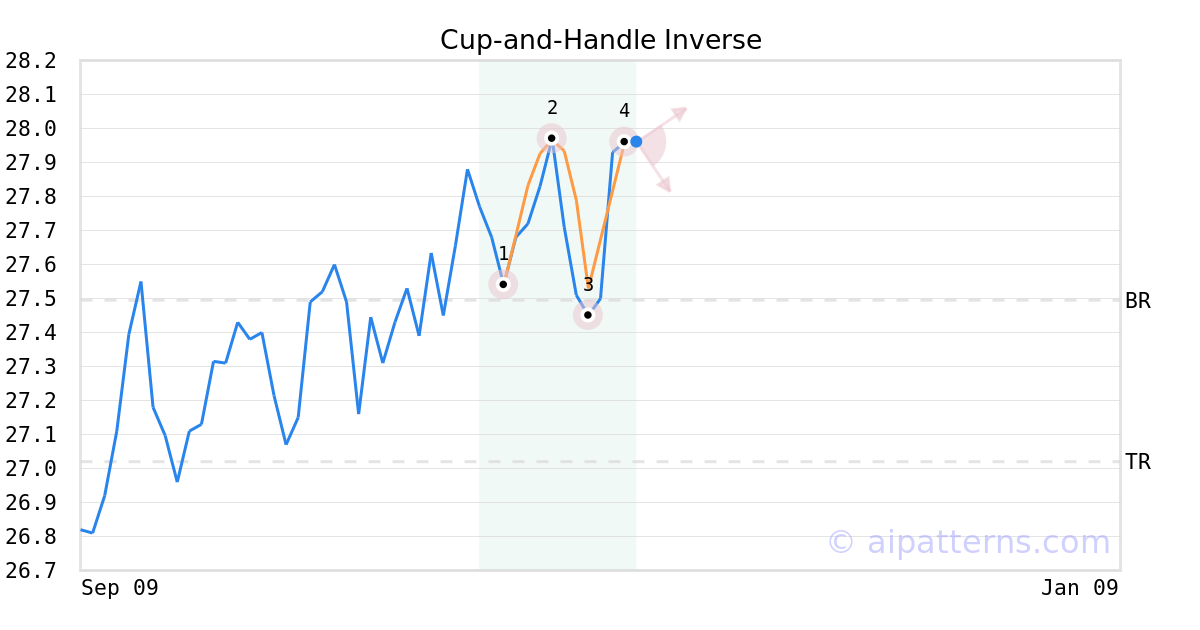
Task: Click the TR level label
Action: click(x=1138, y=462)
